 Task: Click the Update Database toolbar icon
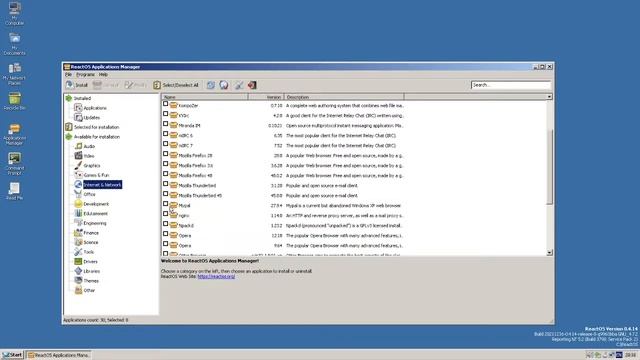[224, 85]
